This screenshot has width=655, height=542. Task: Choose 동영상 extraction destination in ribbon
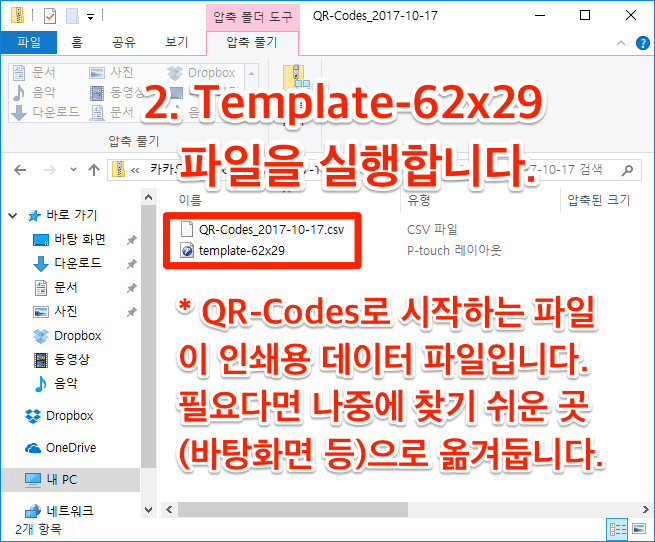(117, 92)
